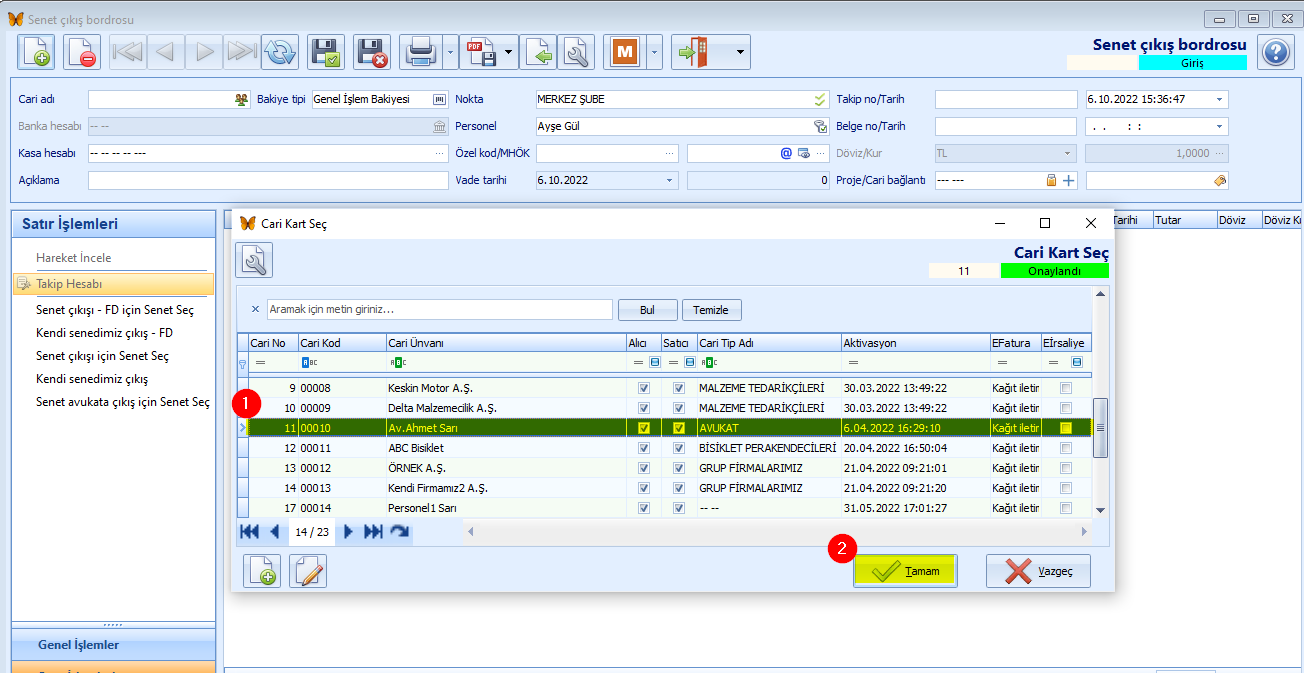Cancel changes with the red-X floppy icon
Viewport: 1304px width, 673px height.
point(372,52)
